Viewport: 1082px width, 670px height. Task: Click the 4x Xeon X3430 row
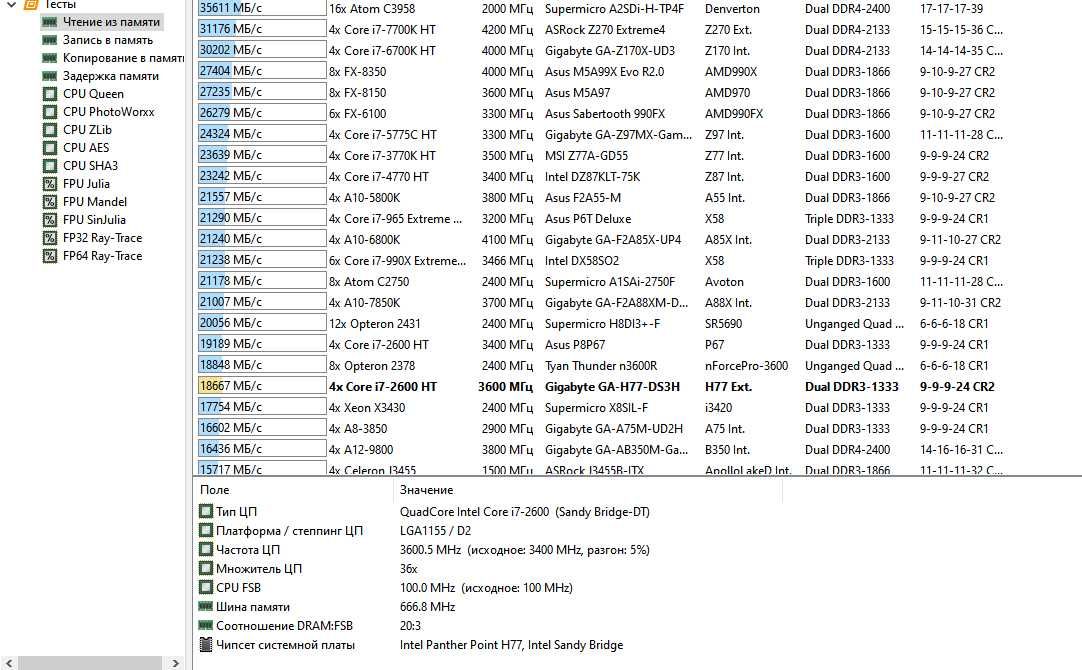pyautogui.click(x=600, y=408)
